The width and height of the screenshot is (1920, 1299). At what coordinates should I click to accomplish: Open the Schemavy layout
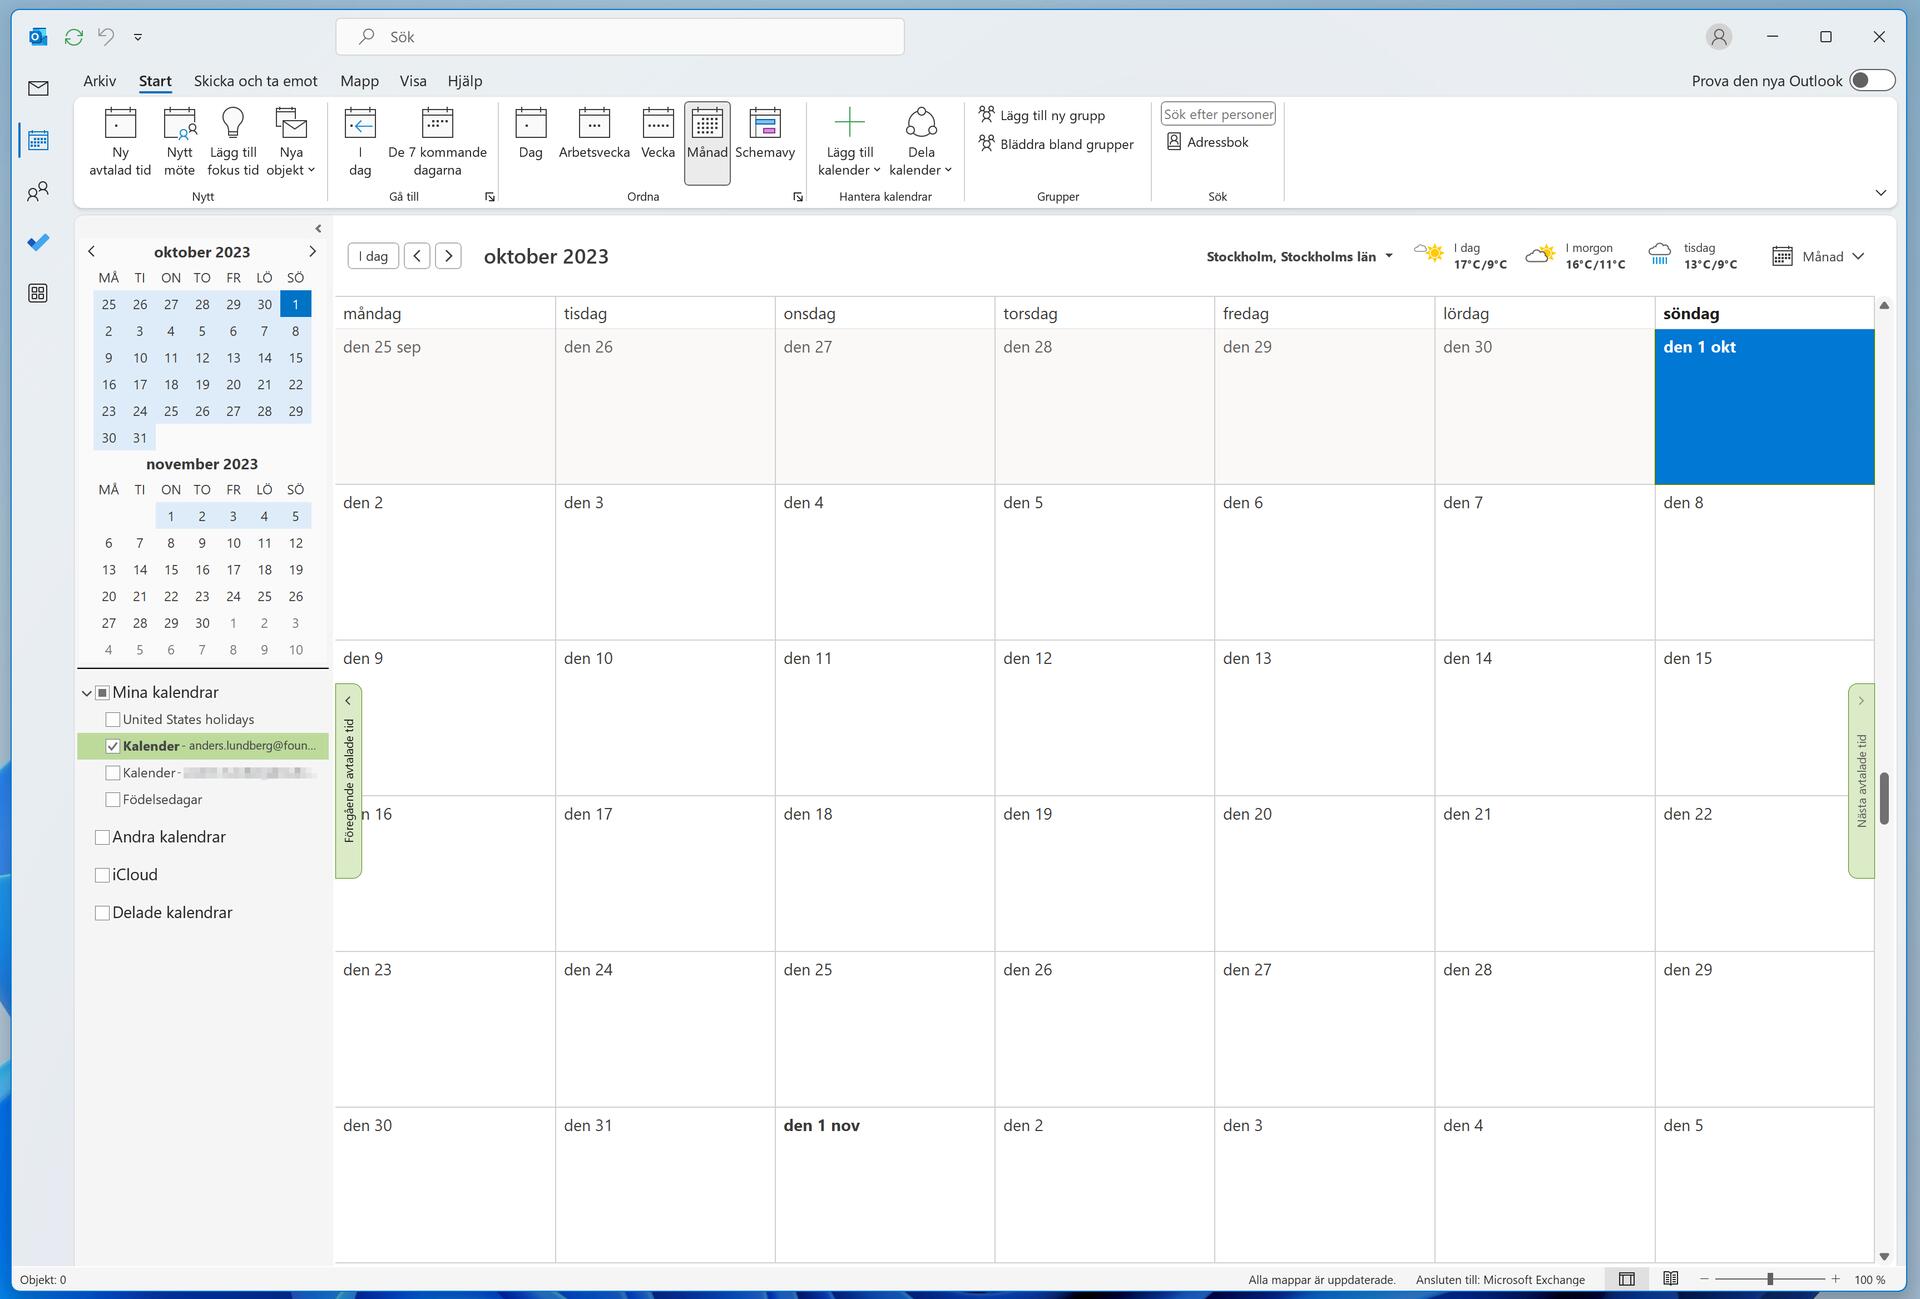coord(765,140)
